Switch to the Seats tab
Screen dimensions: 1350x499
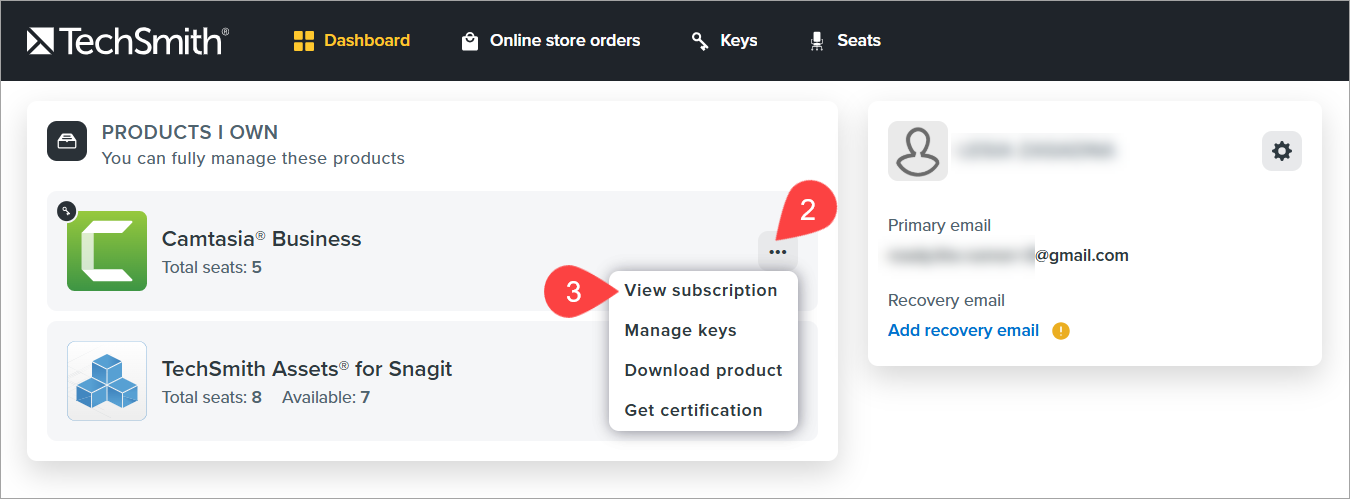845,41
